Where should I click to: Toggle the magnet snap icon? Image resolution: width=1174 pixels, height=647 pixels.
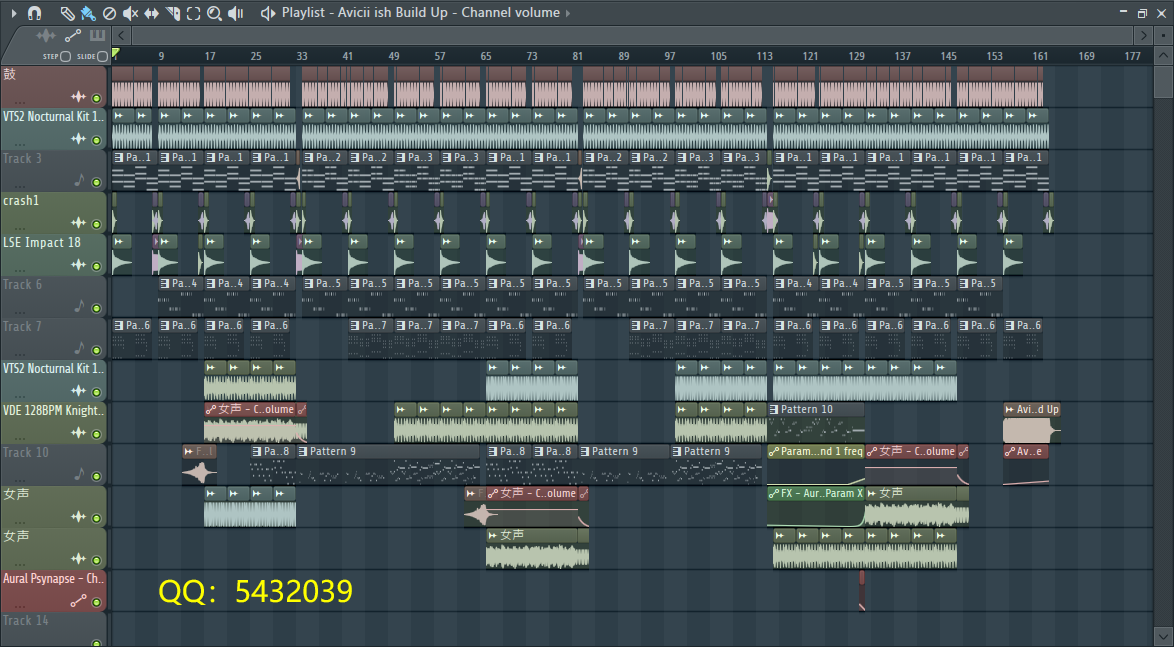point(33,13)
